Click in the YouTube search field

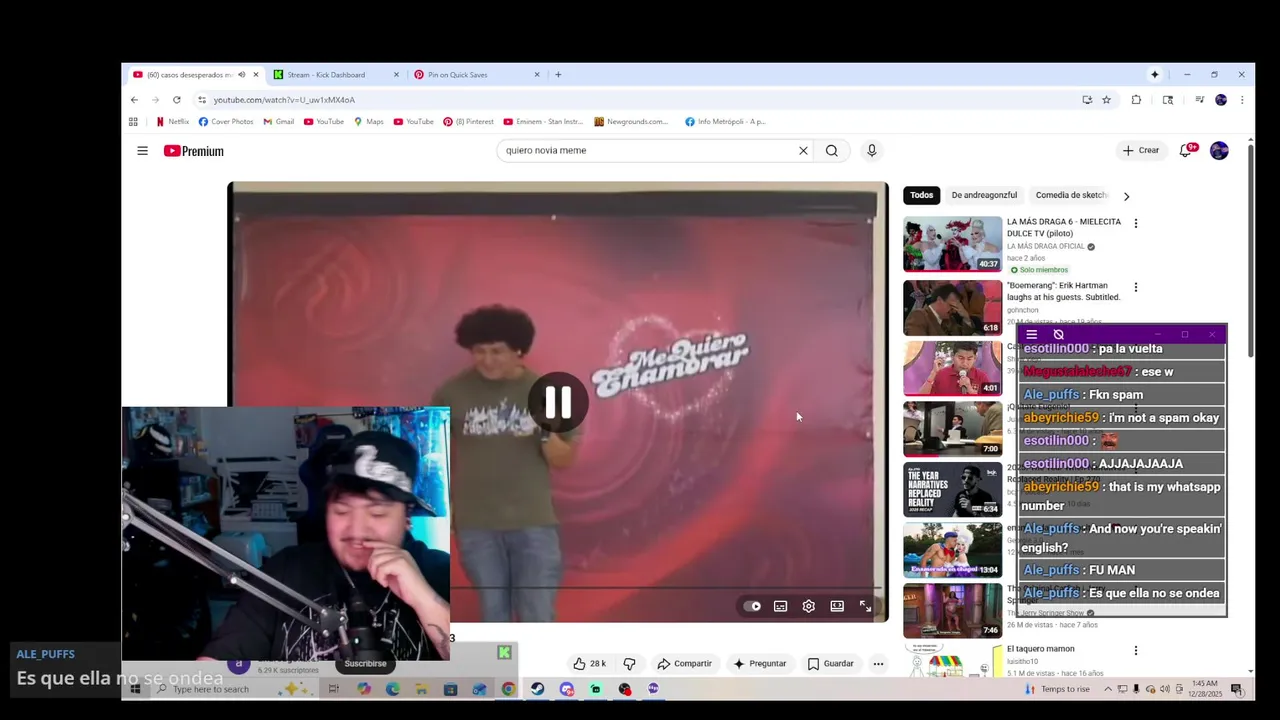(x=648, y=151)
